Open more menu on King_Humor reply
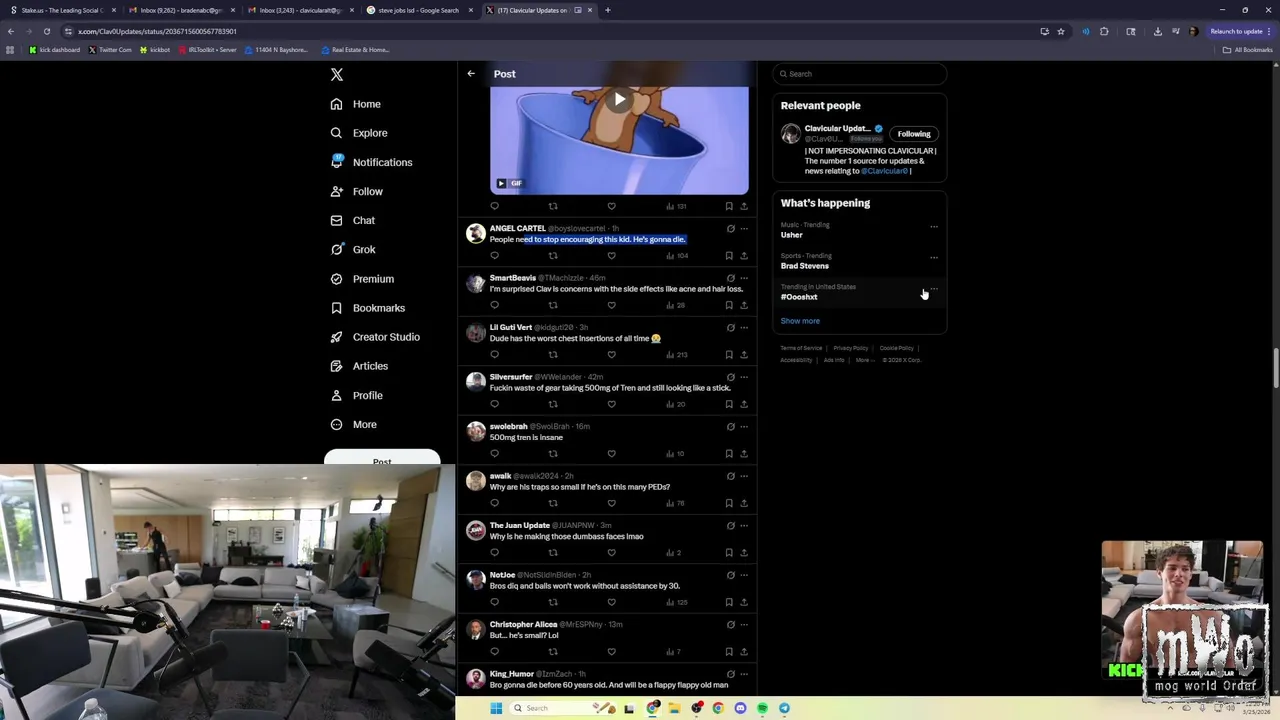 [744, 674]
